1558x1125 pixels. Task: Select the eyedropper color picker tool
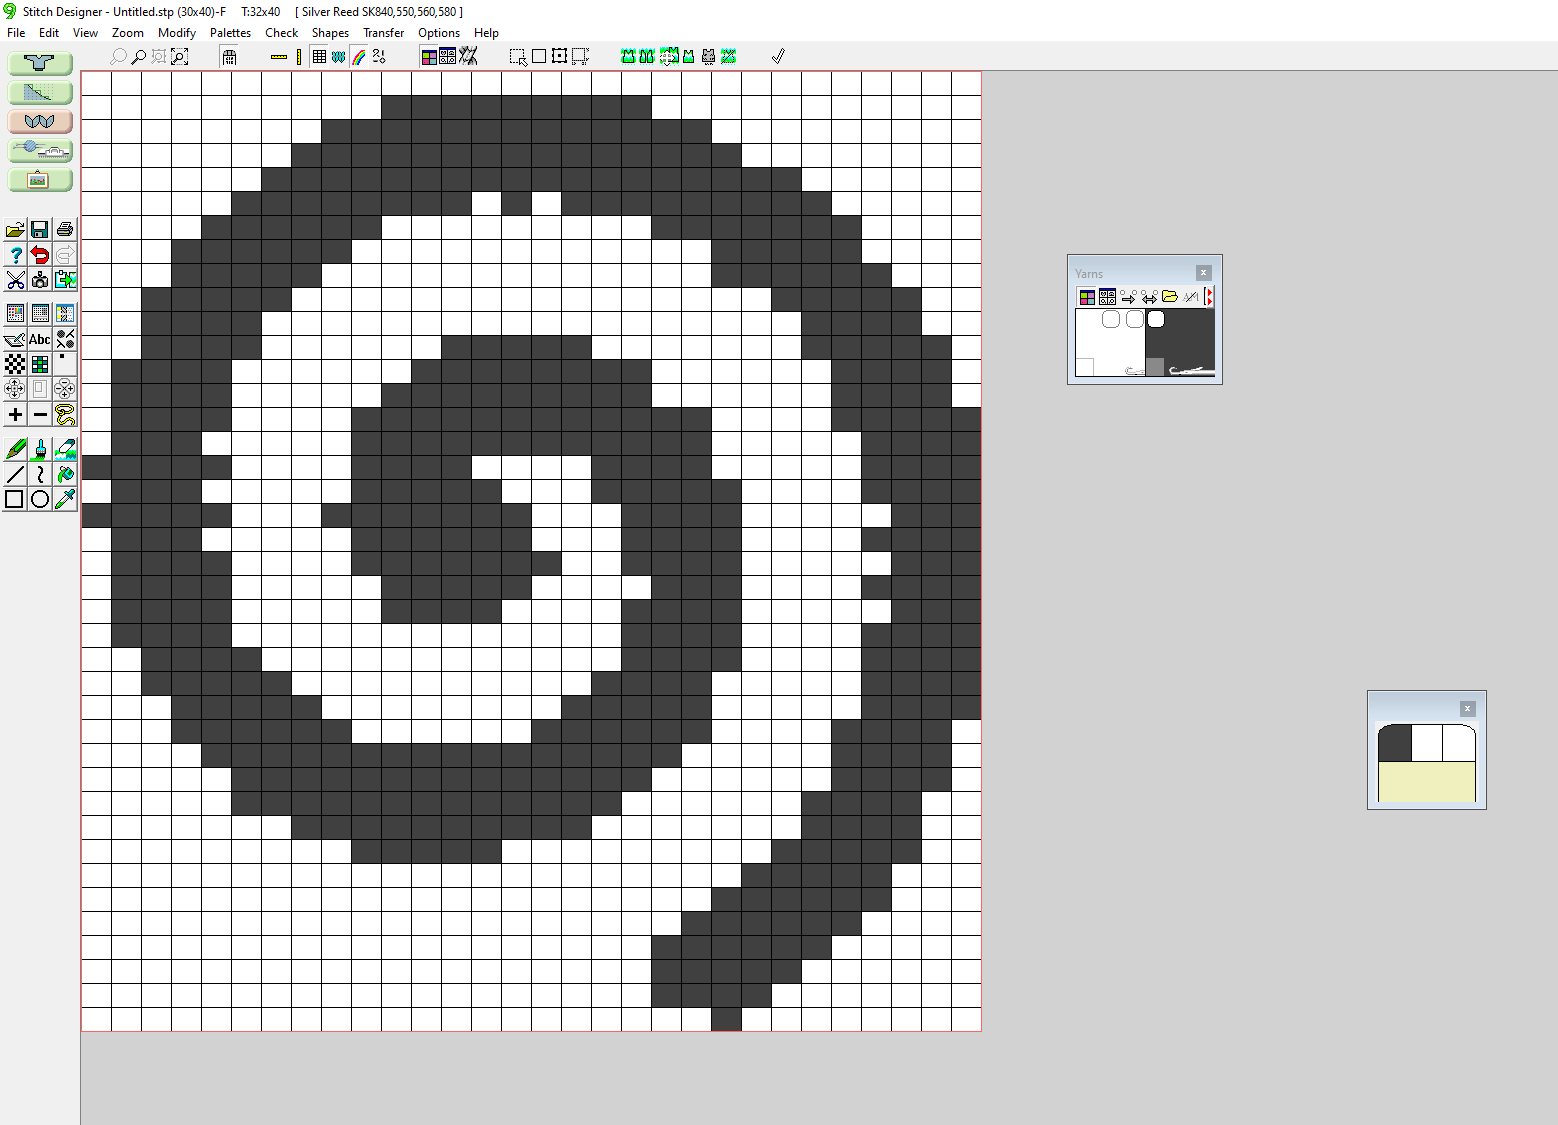(x=65, y=499)
